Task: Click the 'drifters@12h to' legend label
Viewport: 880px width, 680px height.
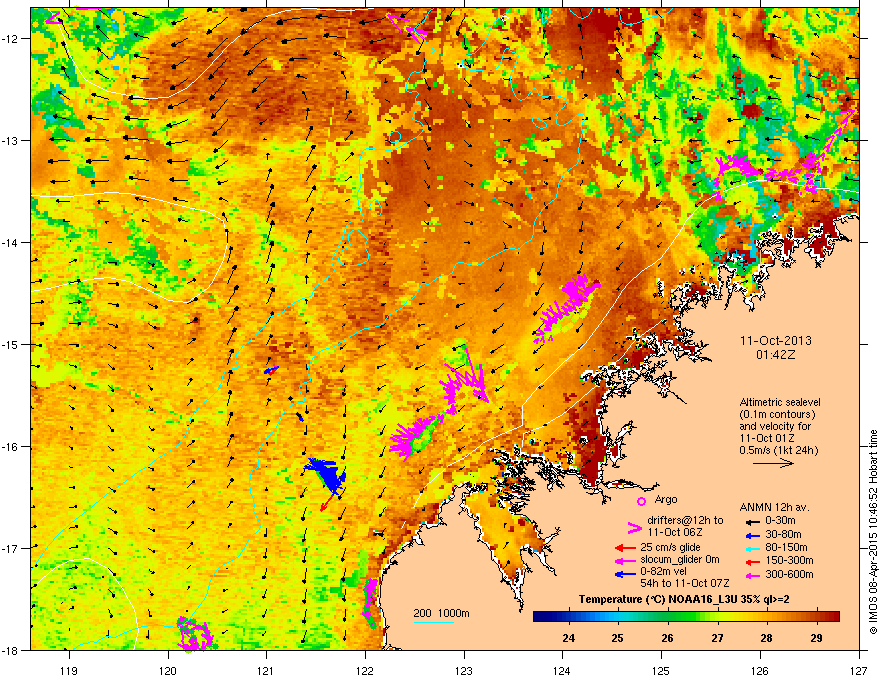Action: [x=685, y=520]
